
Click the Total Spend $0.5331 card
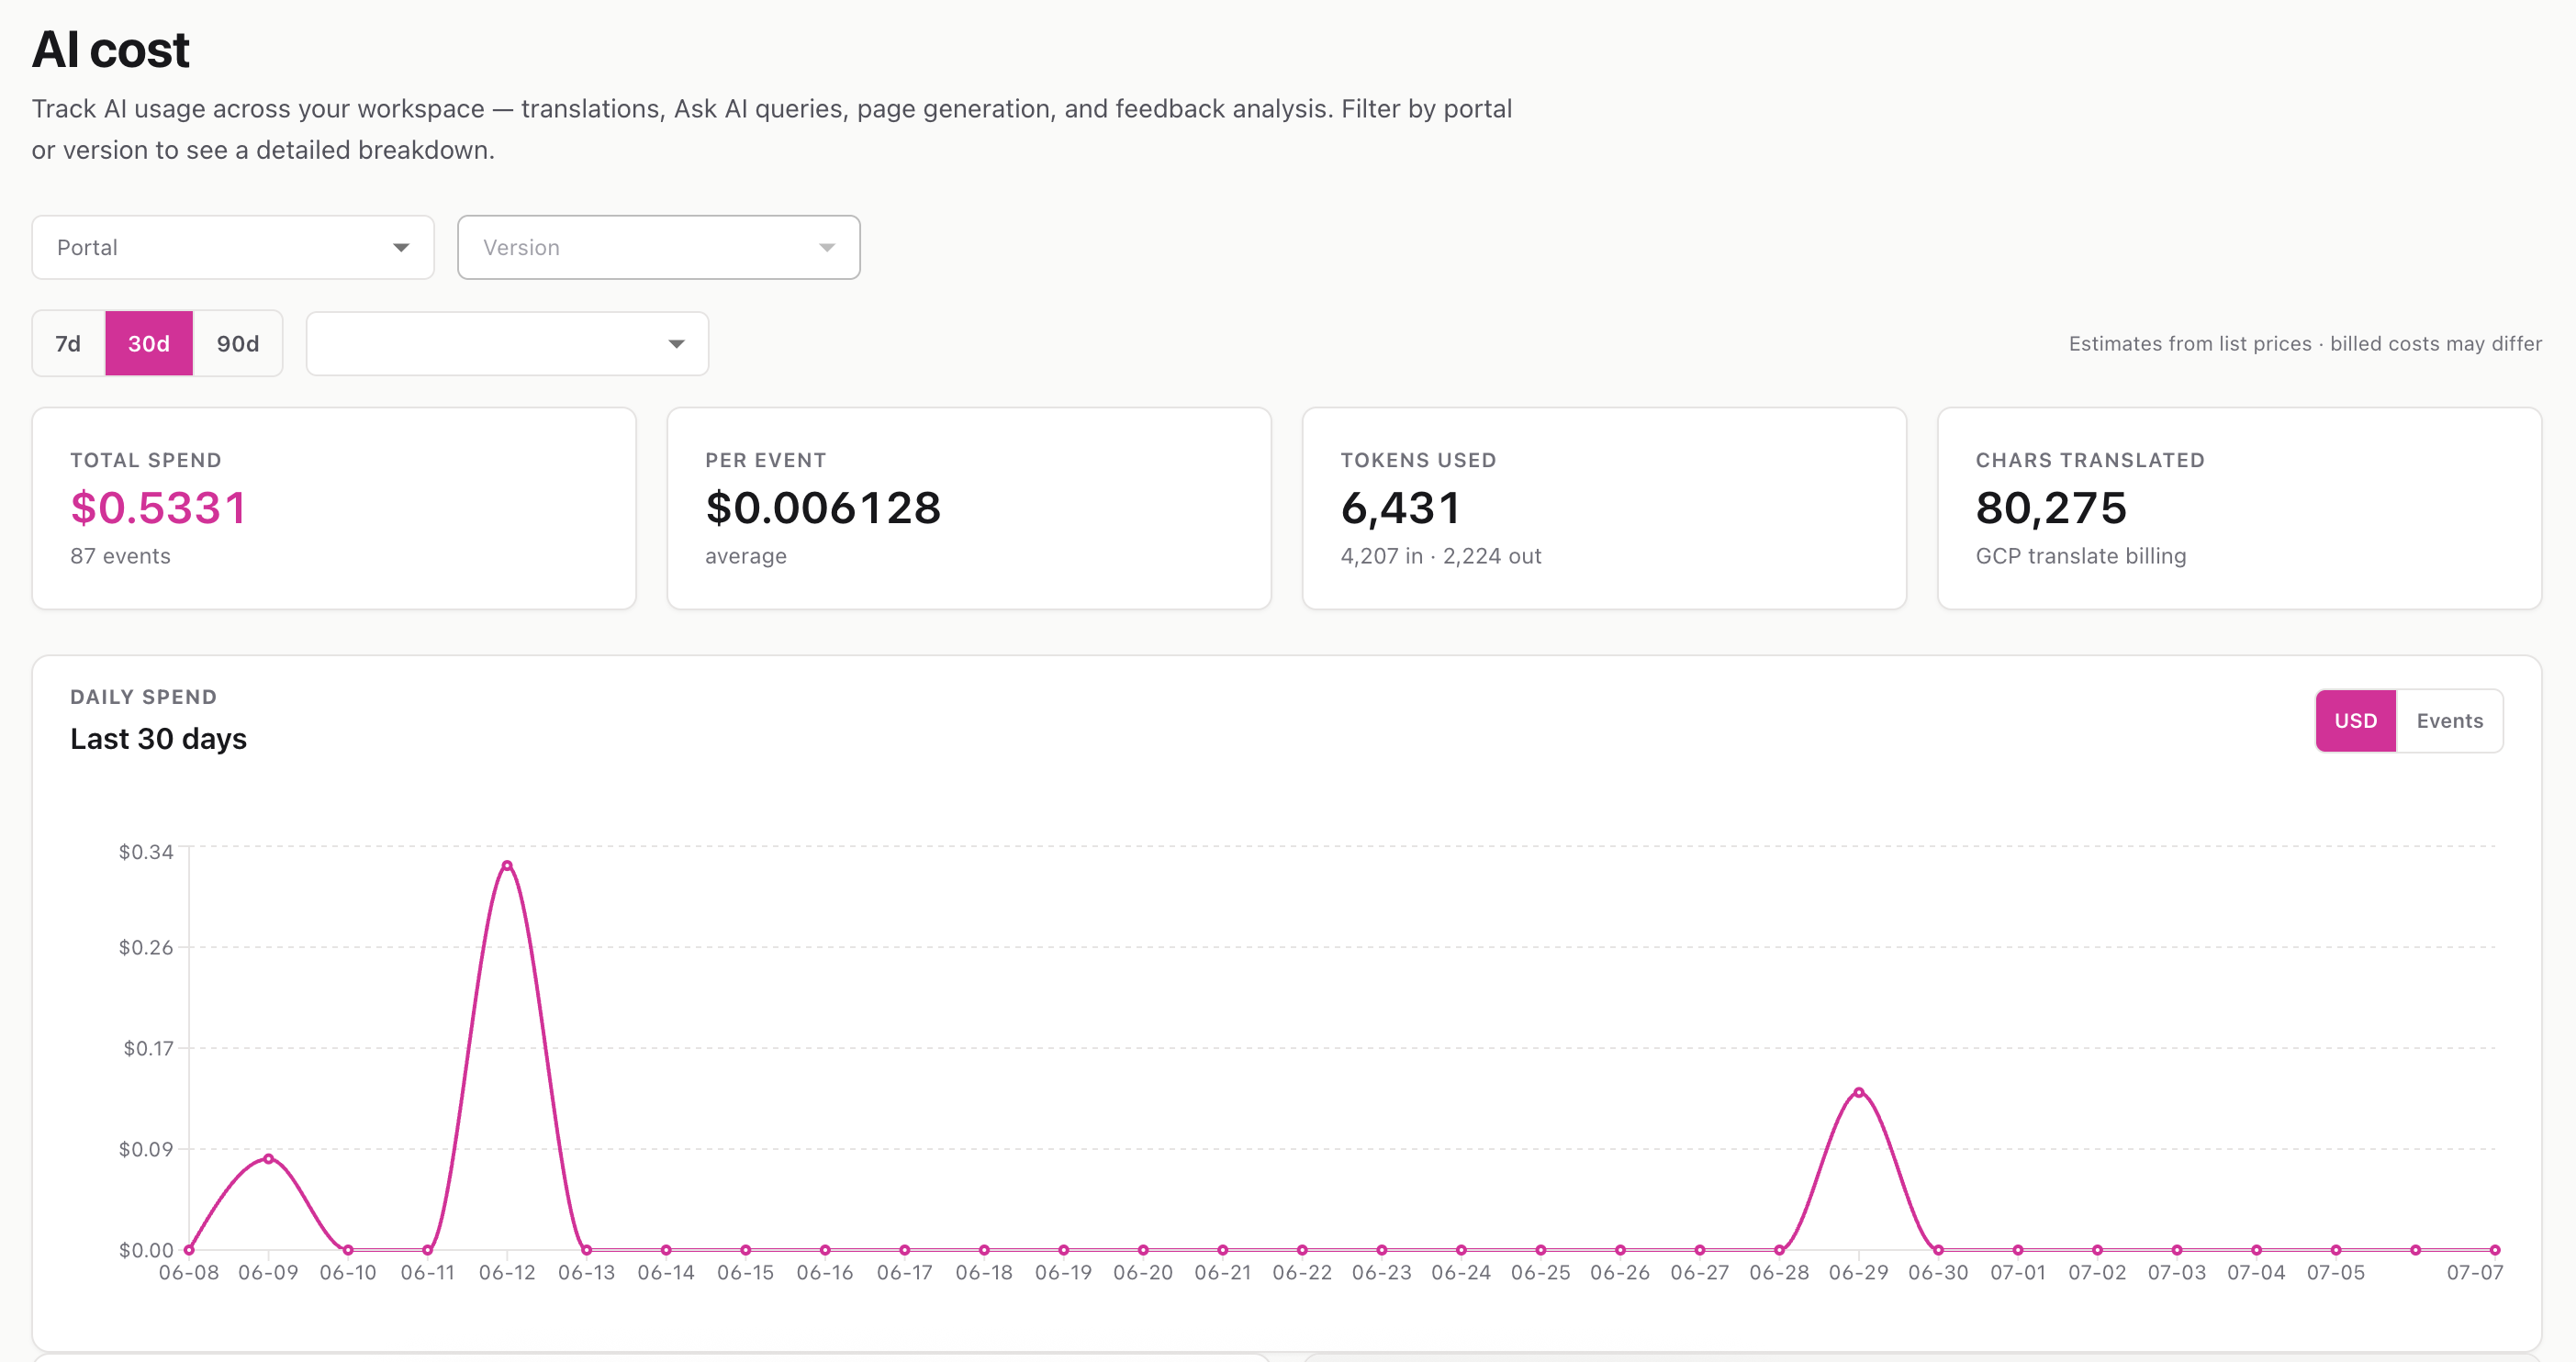(x=334, y=509)
